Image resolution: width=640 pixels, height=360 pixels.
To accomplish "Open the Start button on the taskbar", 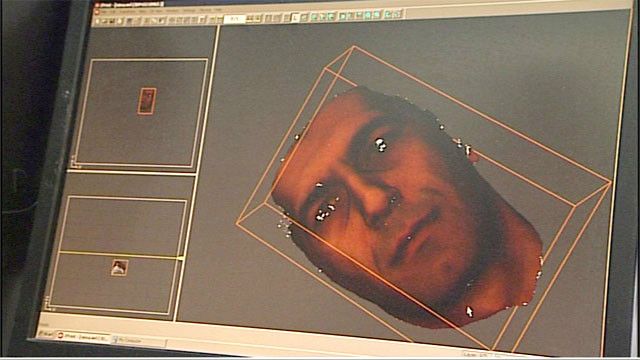I will click(x=46, y=334).
